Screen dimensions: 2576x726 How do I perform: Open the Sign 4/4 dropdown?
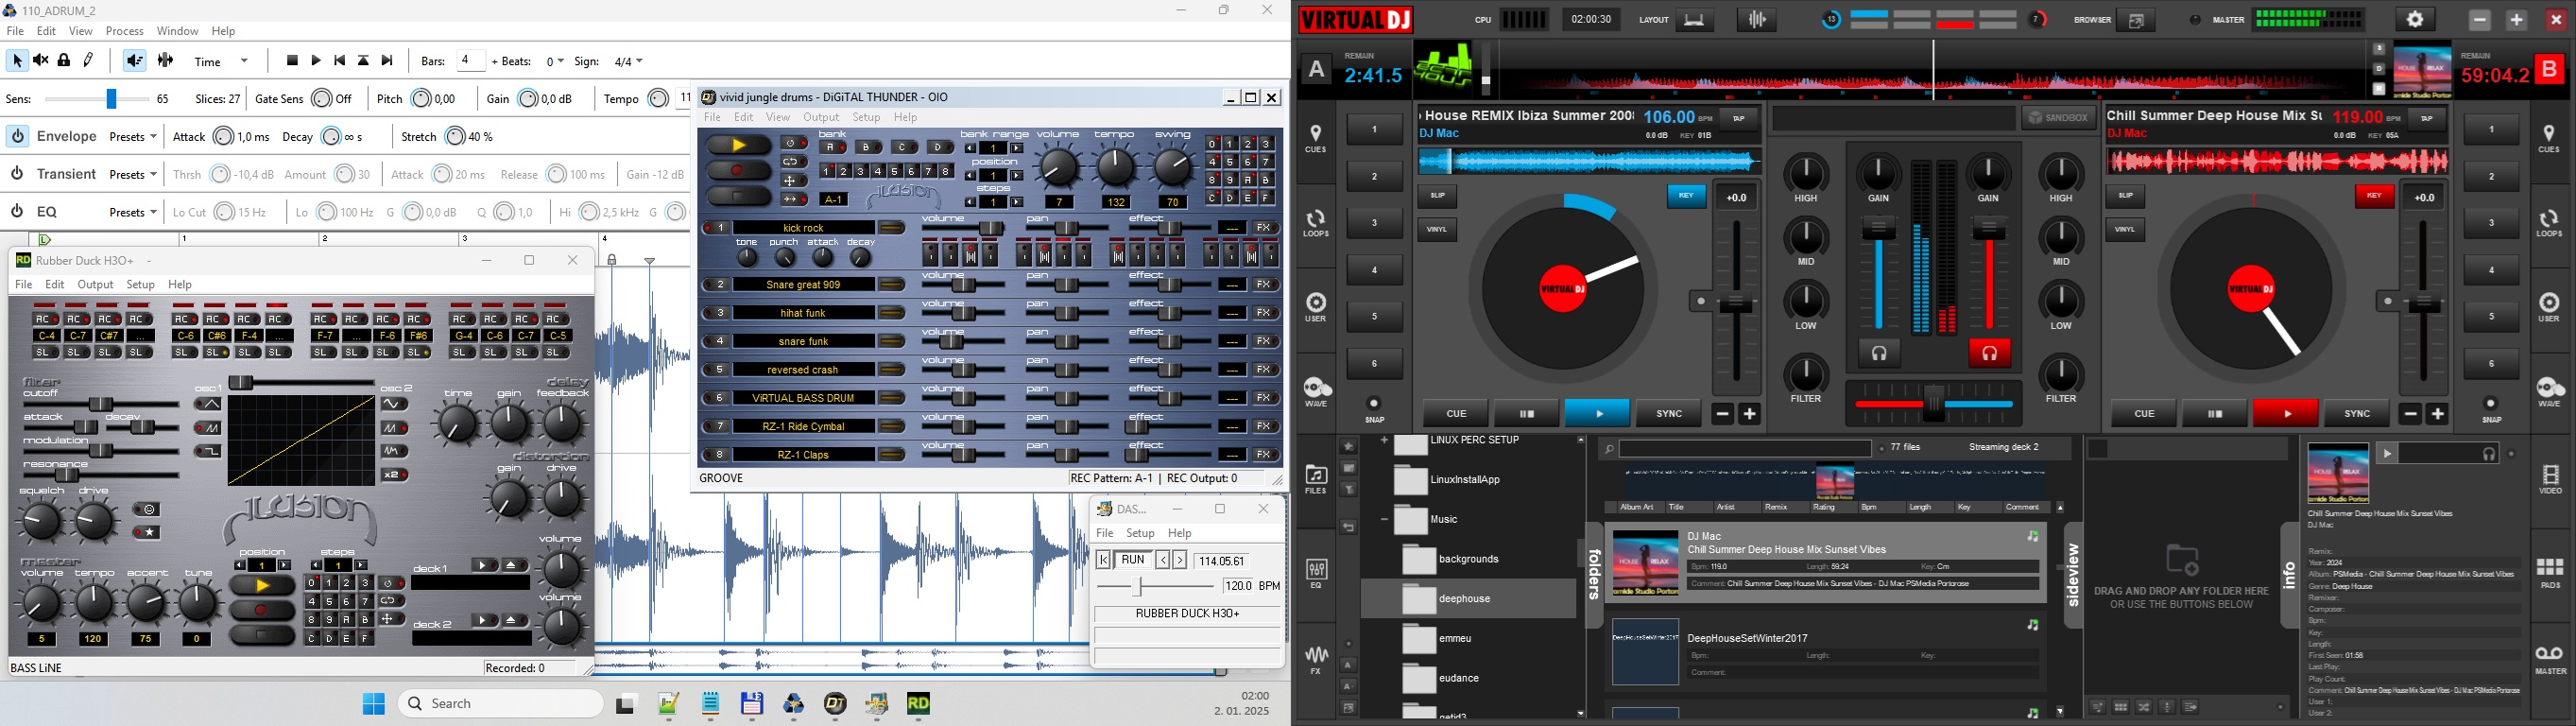pyautogui.click(x=628, y=62)
